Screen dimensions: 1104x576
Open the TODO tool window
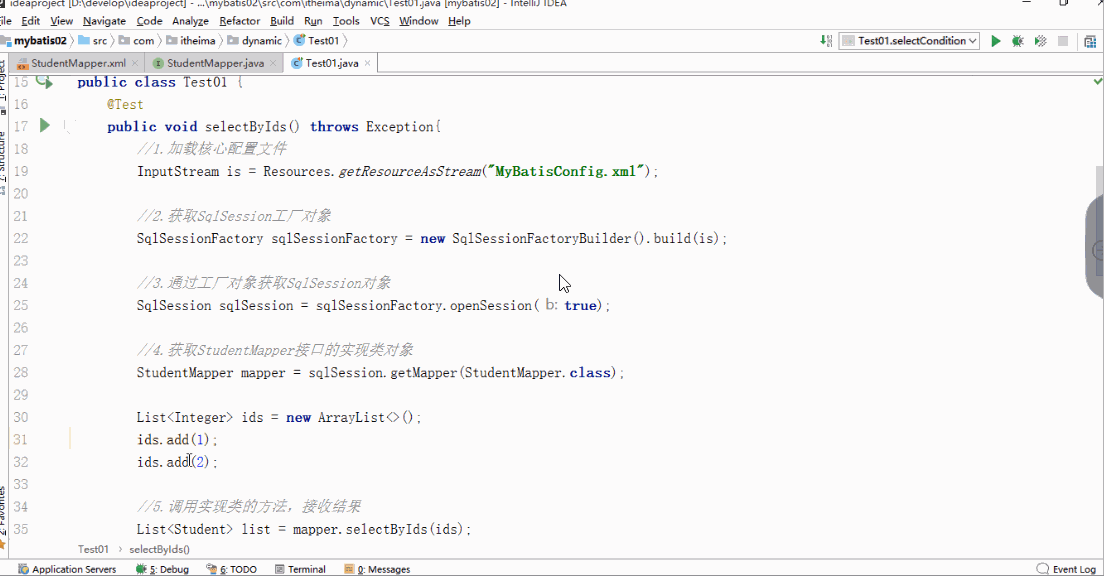click(231, 568)
